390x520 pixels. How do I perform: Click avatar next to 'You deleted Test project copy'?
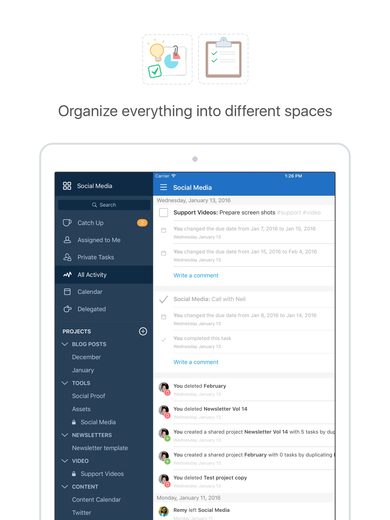(x=164, y=480)
